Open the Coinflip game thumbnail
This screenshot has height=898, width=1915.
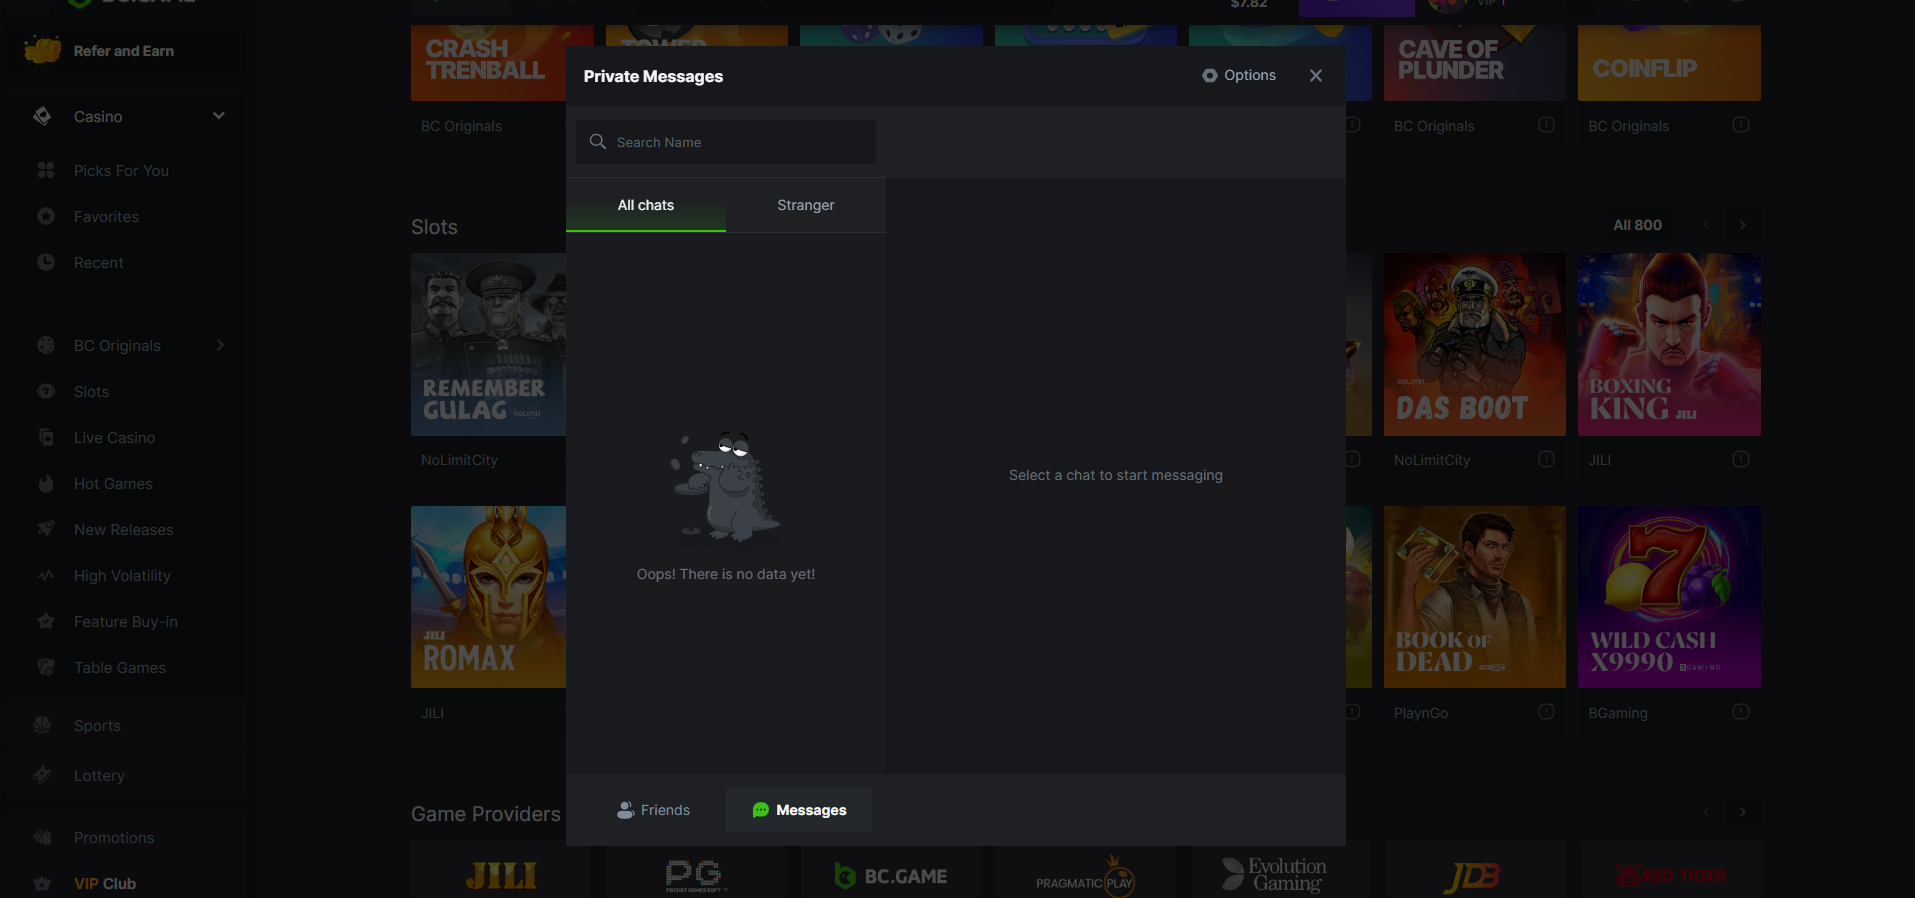[x=1669, y=63]
